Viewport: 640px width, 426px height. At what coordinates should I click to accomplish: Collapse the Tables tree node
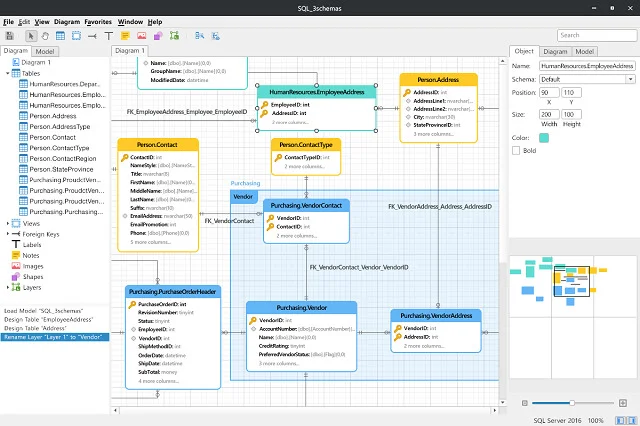pyautogui.click(x=7, y=73)
